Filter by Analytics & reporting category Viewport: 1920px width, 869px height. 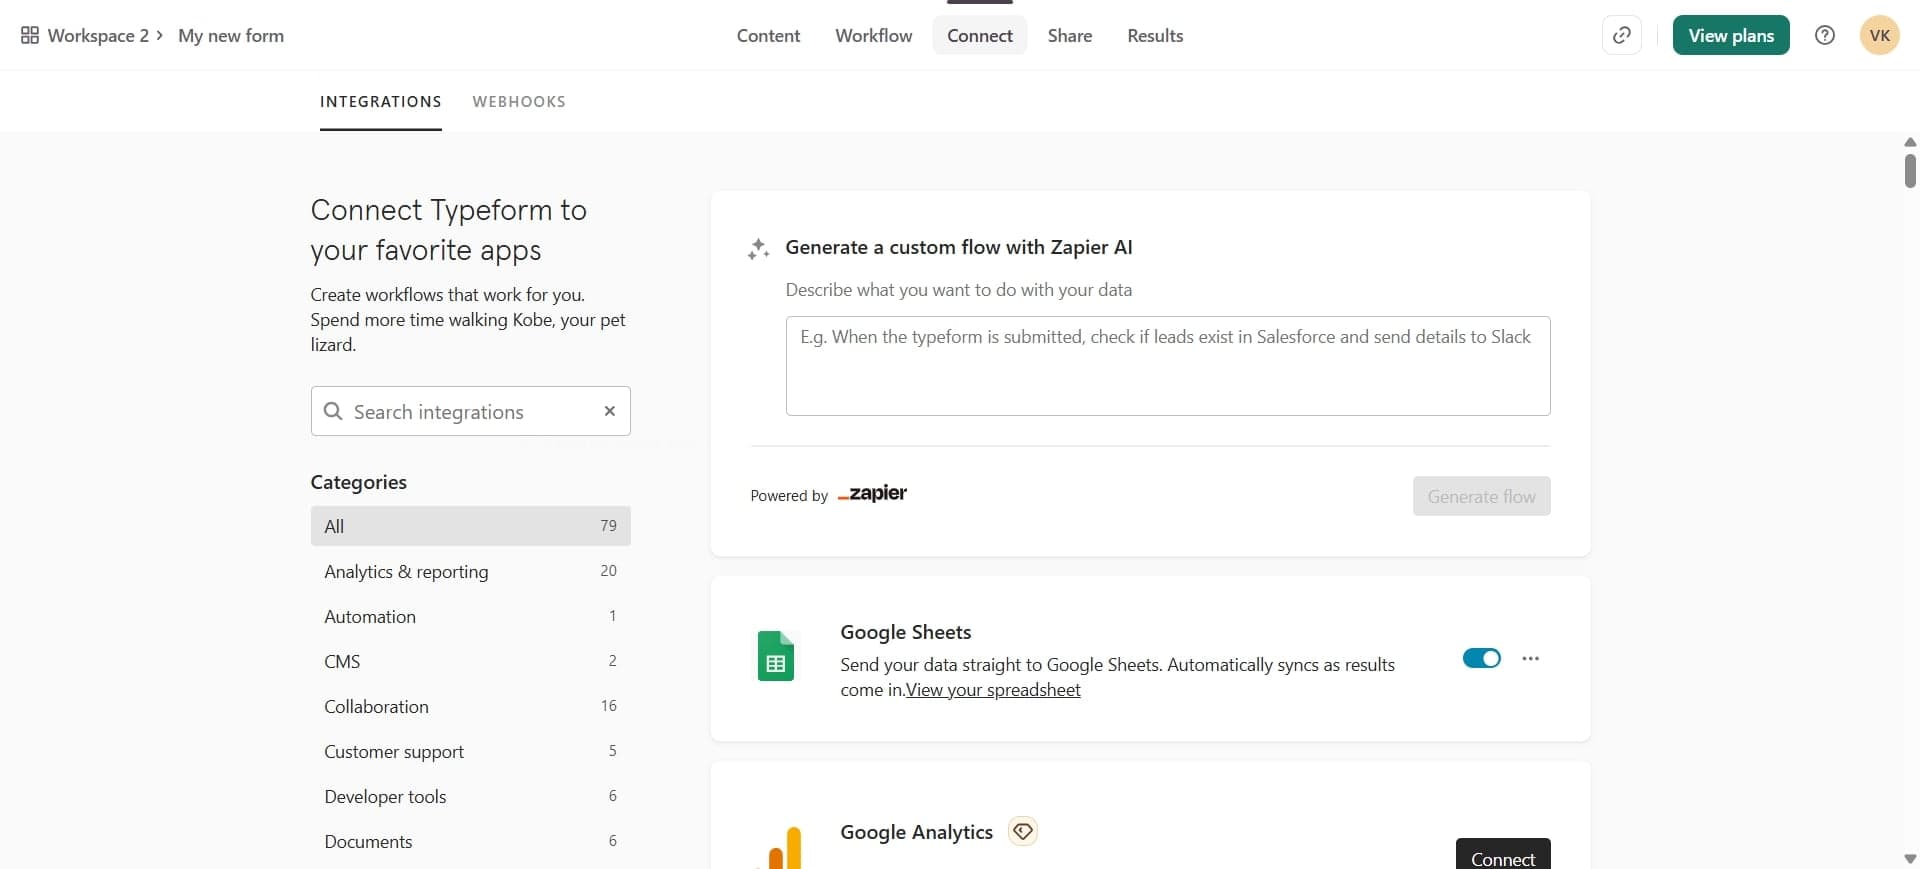470,571
